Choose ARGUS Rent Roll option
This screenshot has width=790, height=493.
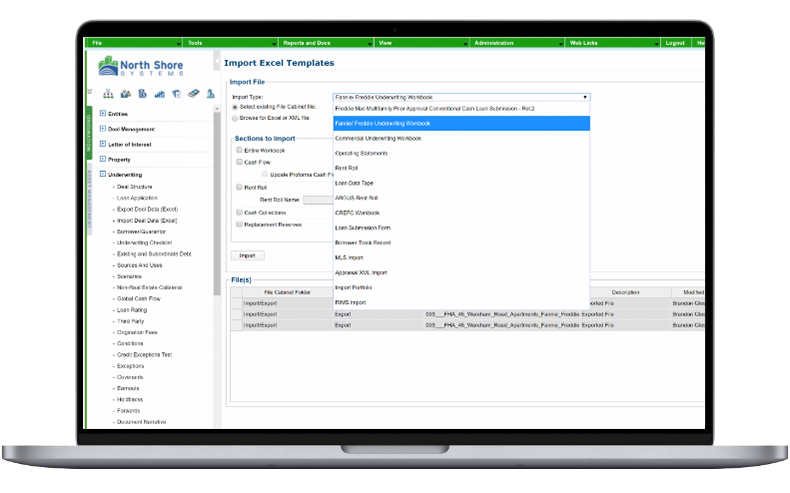point(462,198)
